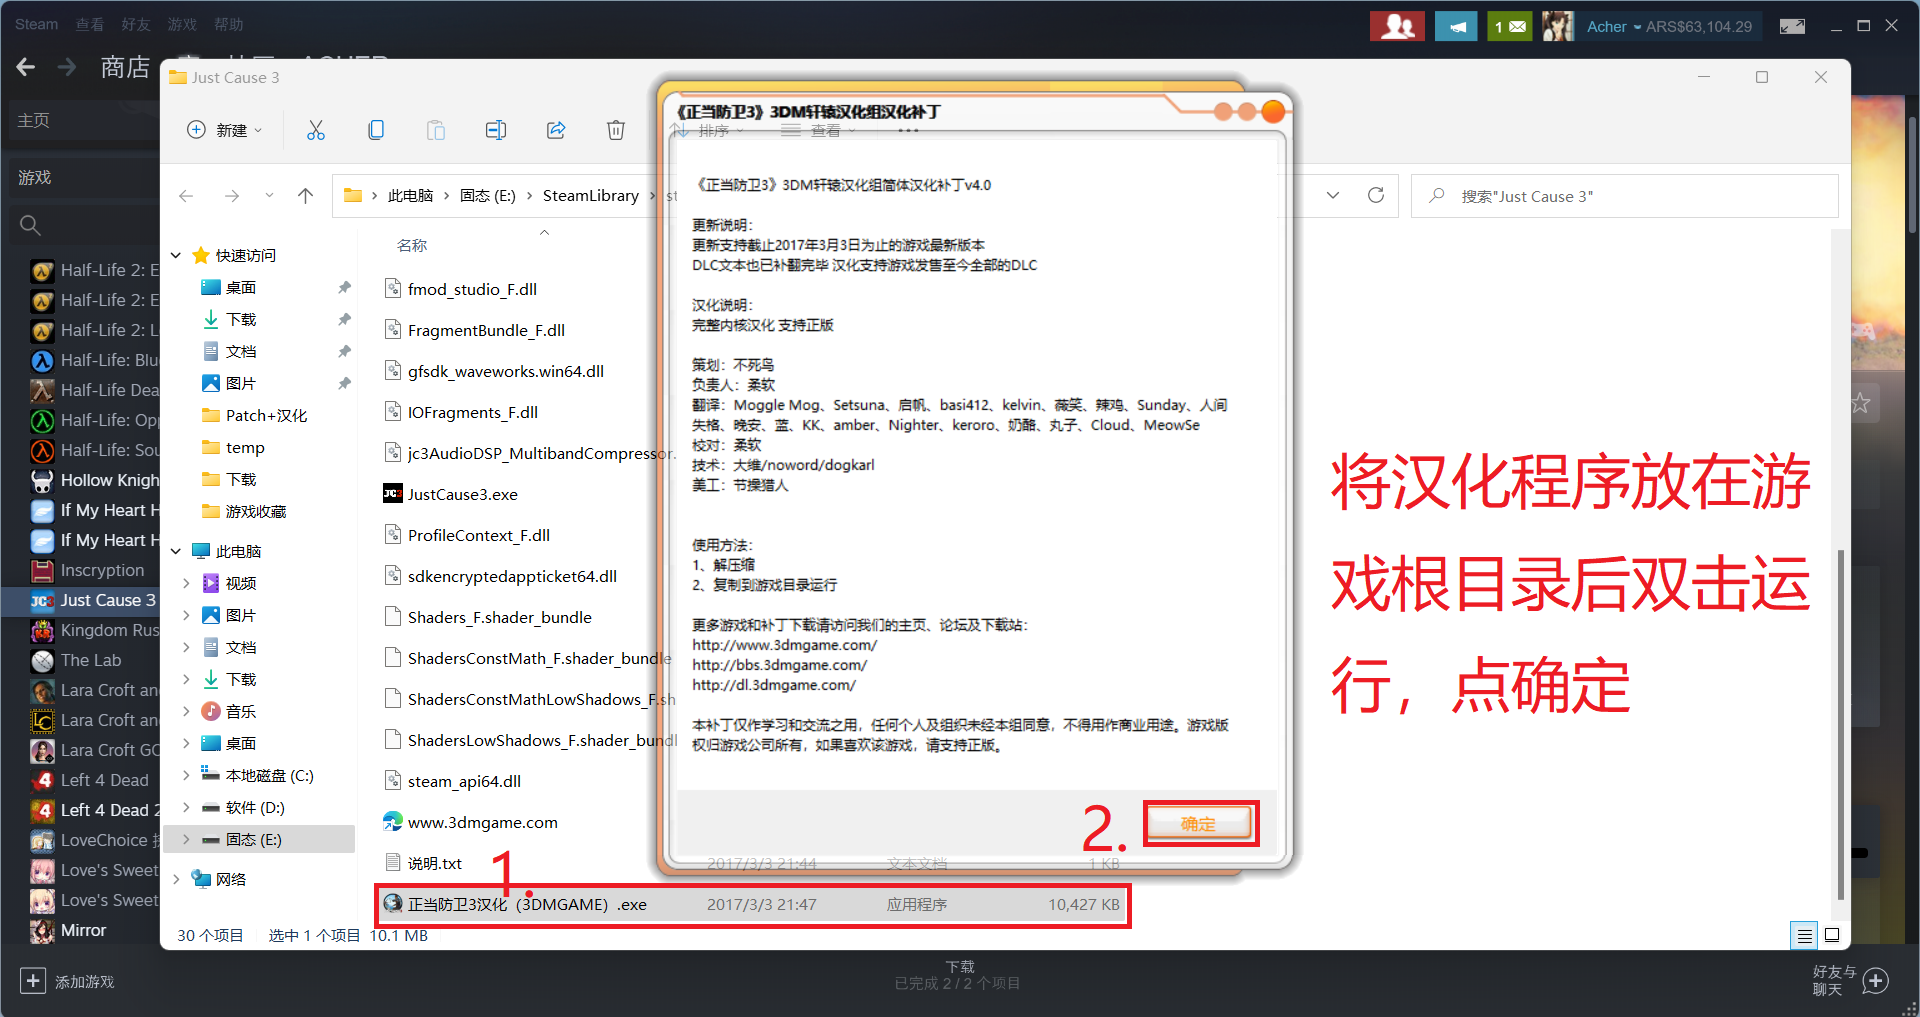Screen dimensions: 1920x1017
Task: Click the Copy icon in Explorer toolbar
Action: [x=376, y=130]
